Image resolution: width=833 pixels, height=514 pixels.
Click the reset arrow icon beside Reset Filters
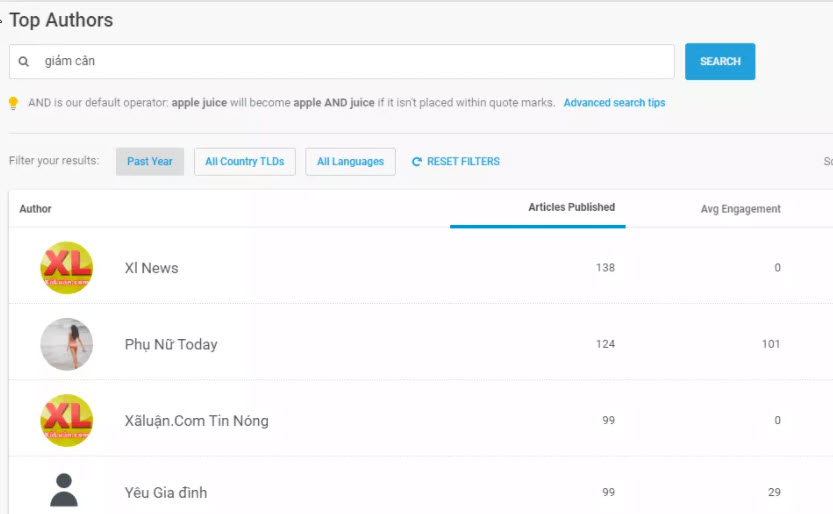(x=417, y=162)
